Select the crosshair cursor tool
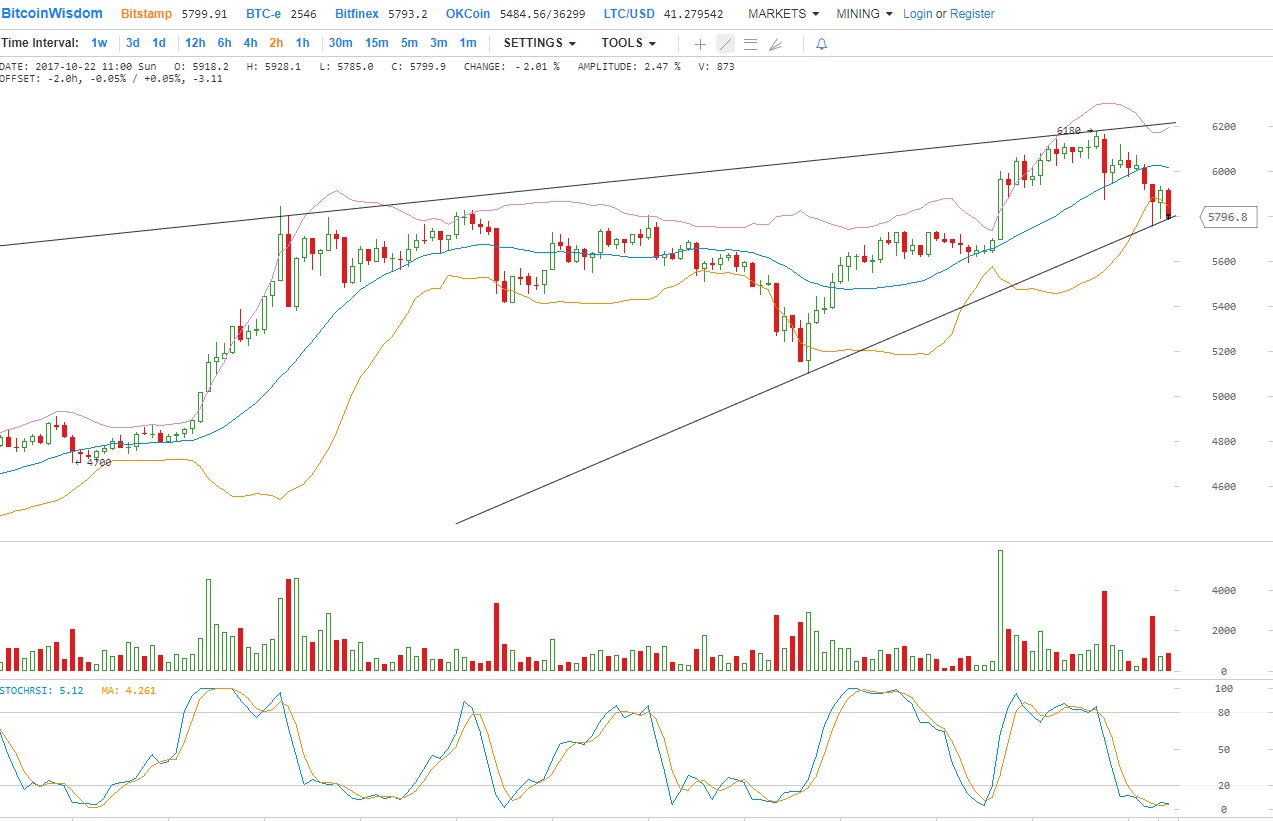The image size is (1273, 821). (700, 44)
